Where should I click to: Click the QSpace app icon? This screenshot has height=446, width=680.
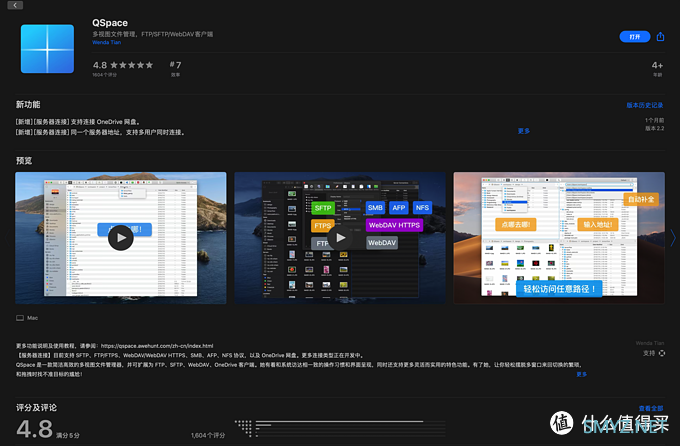[x=47, y=49]
